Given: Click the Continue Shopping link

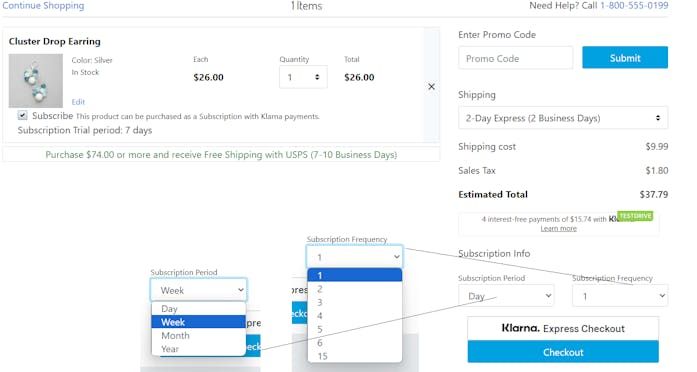Looking at the screenshot, I should pyautogui.click(x=43, y=5).
